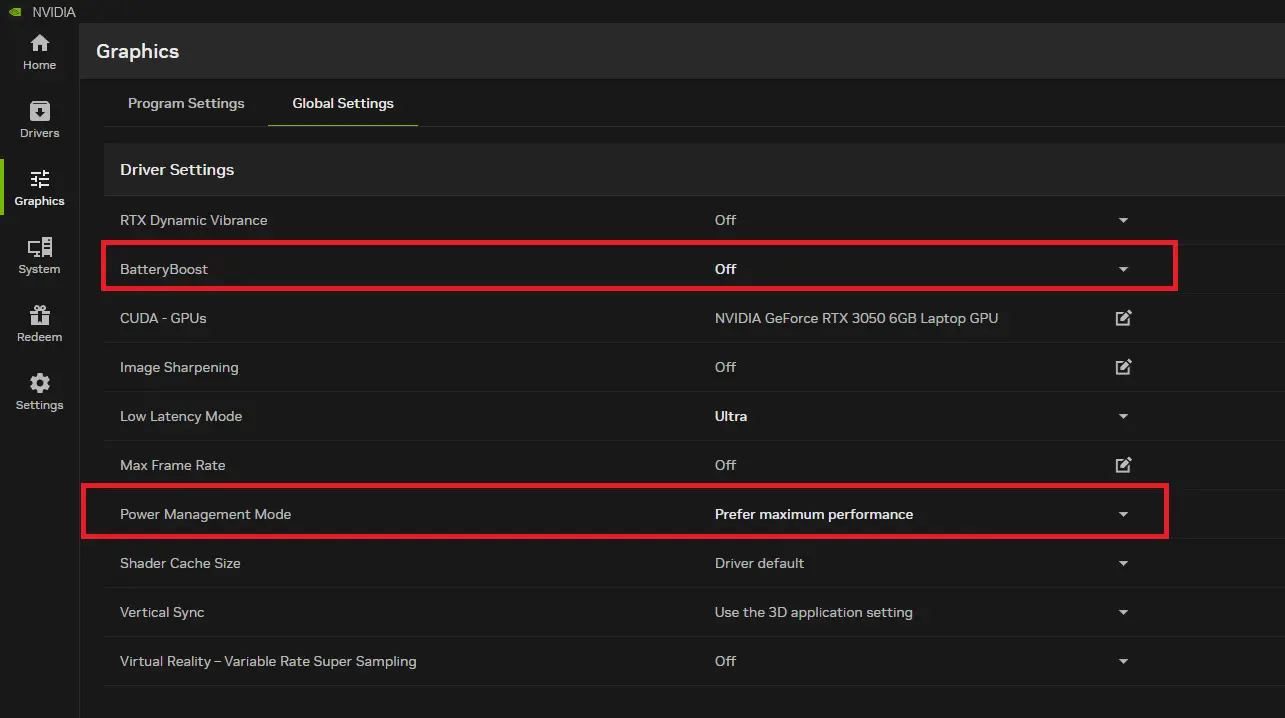Click the CUDA - GPUs label
The image size is (1285, 718).
coord(163,318)
